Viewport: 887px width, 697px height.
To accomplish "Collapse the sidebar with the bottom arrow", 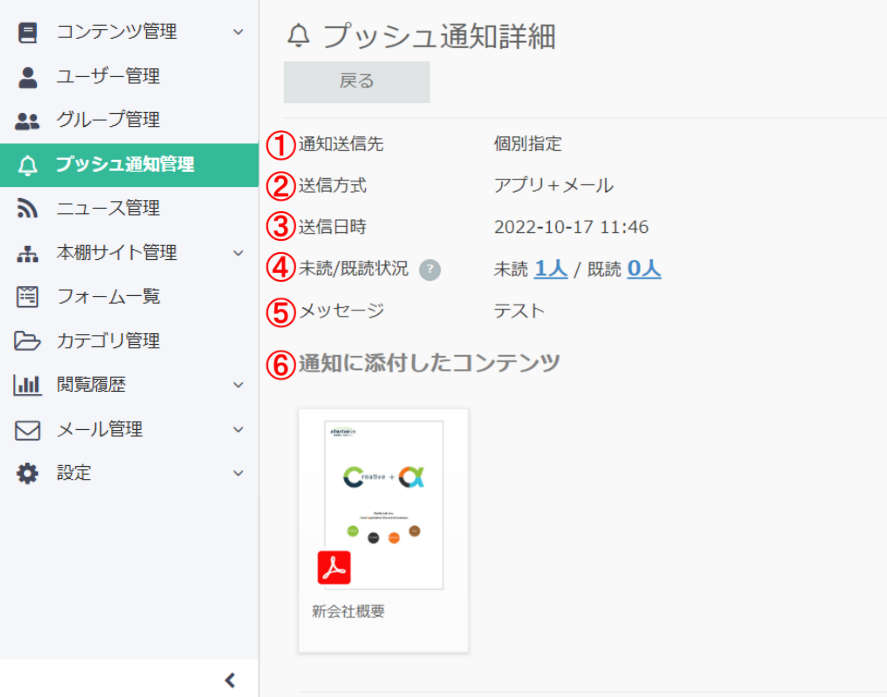I will click(230, 679).
